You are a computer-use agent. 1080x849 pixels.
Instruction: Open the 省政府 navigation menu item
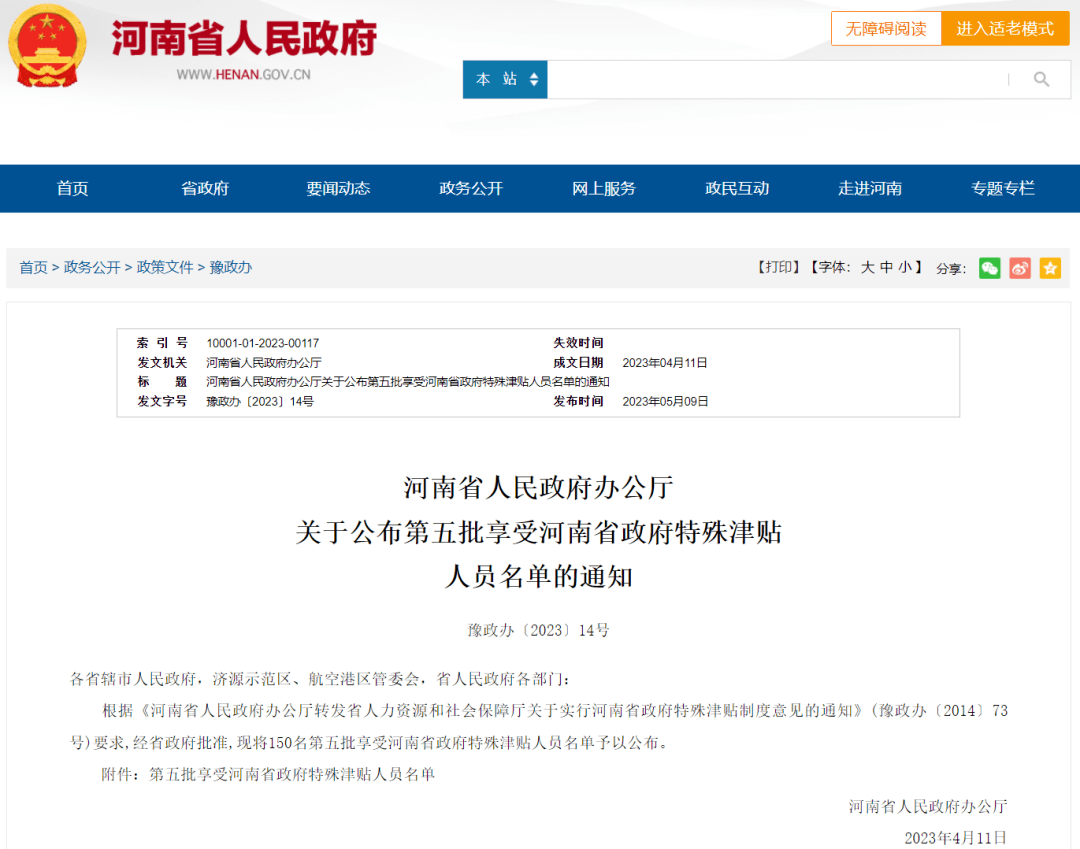pos(205,189)
